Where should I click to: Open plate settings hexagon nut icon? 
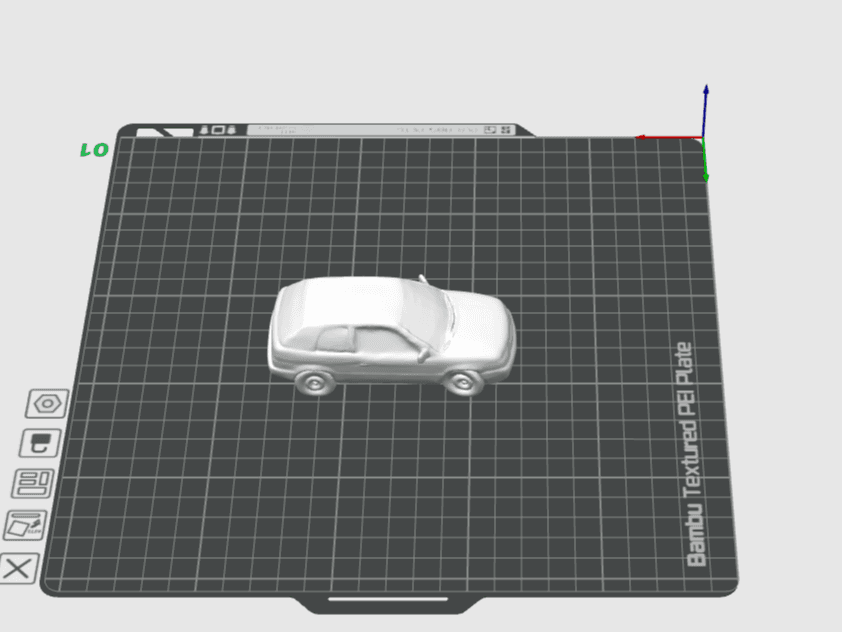point(47,404)
